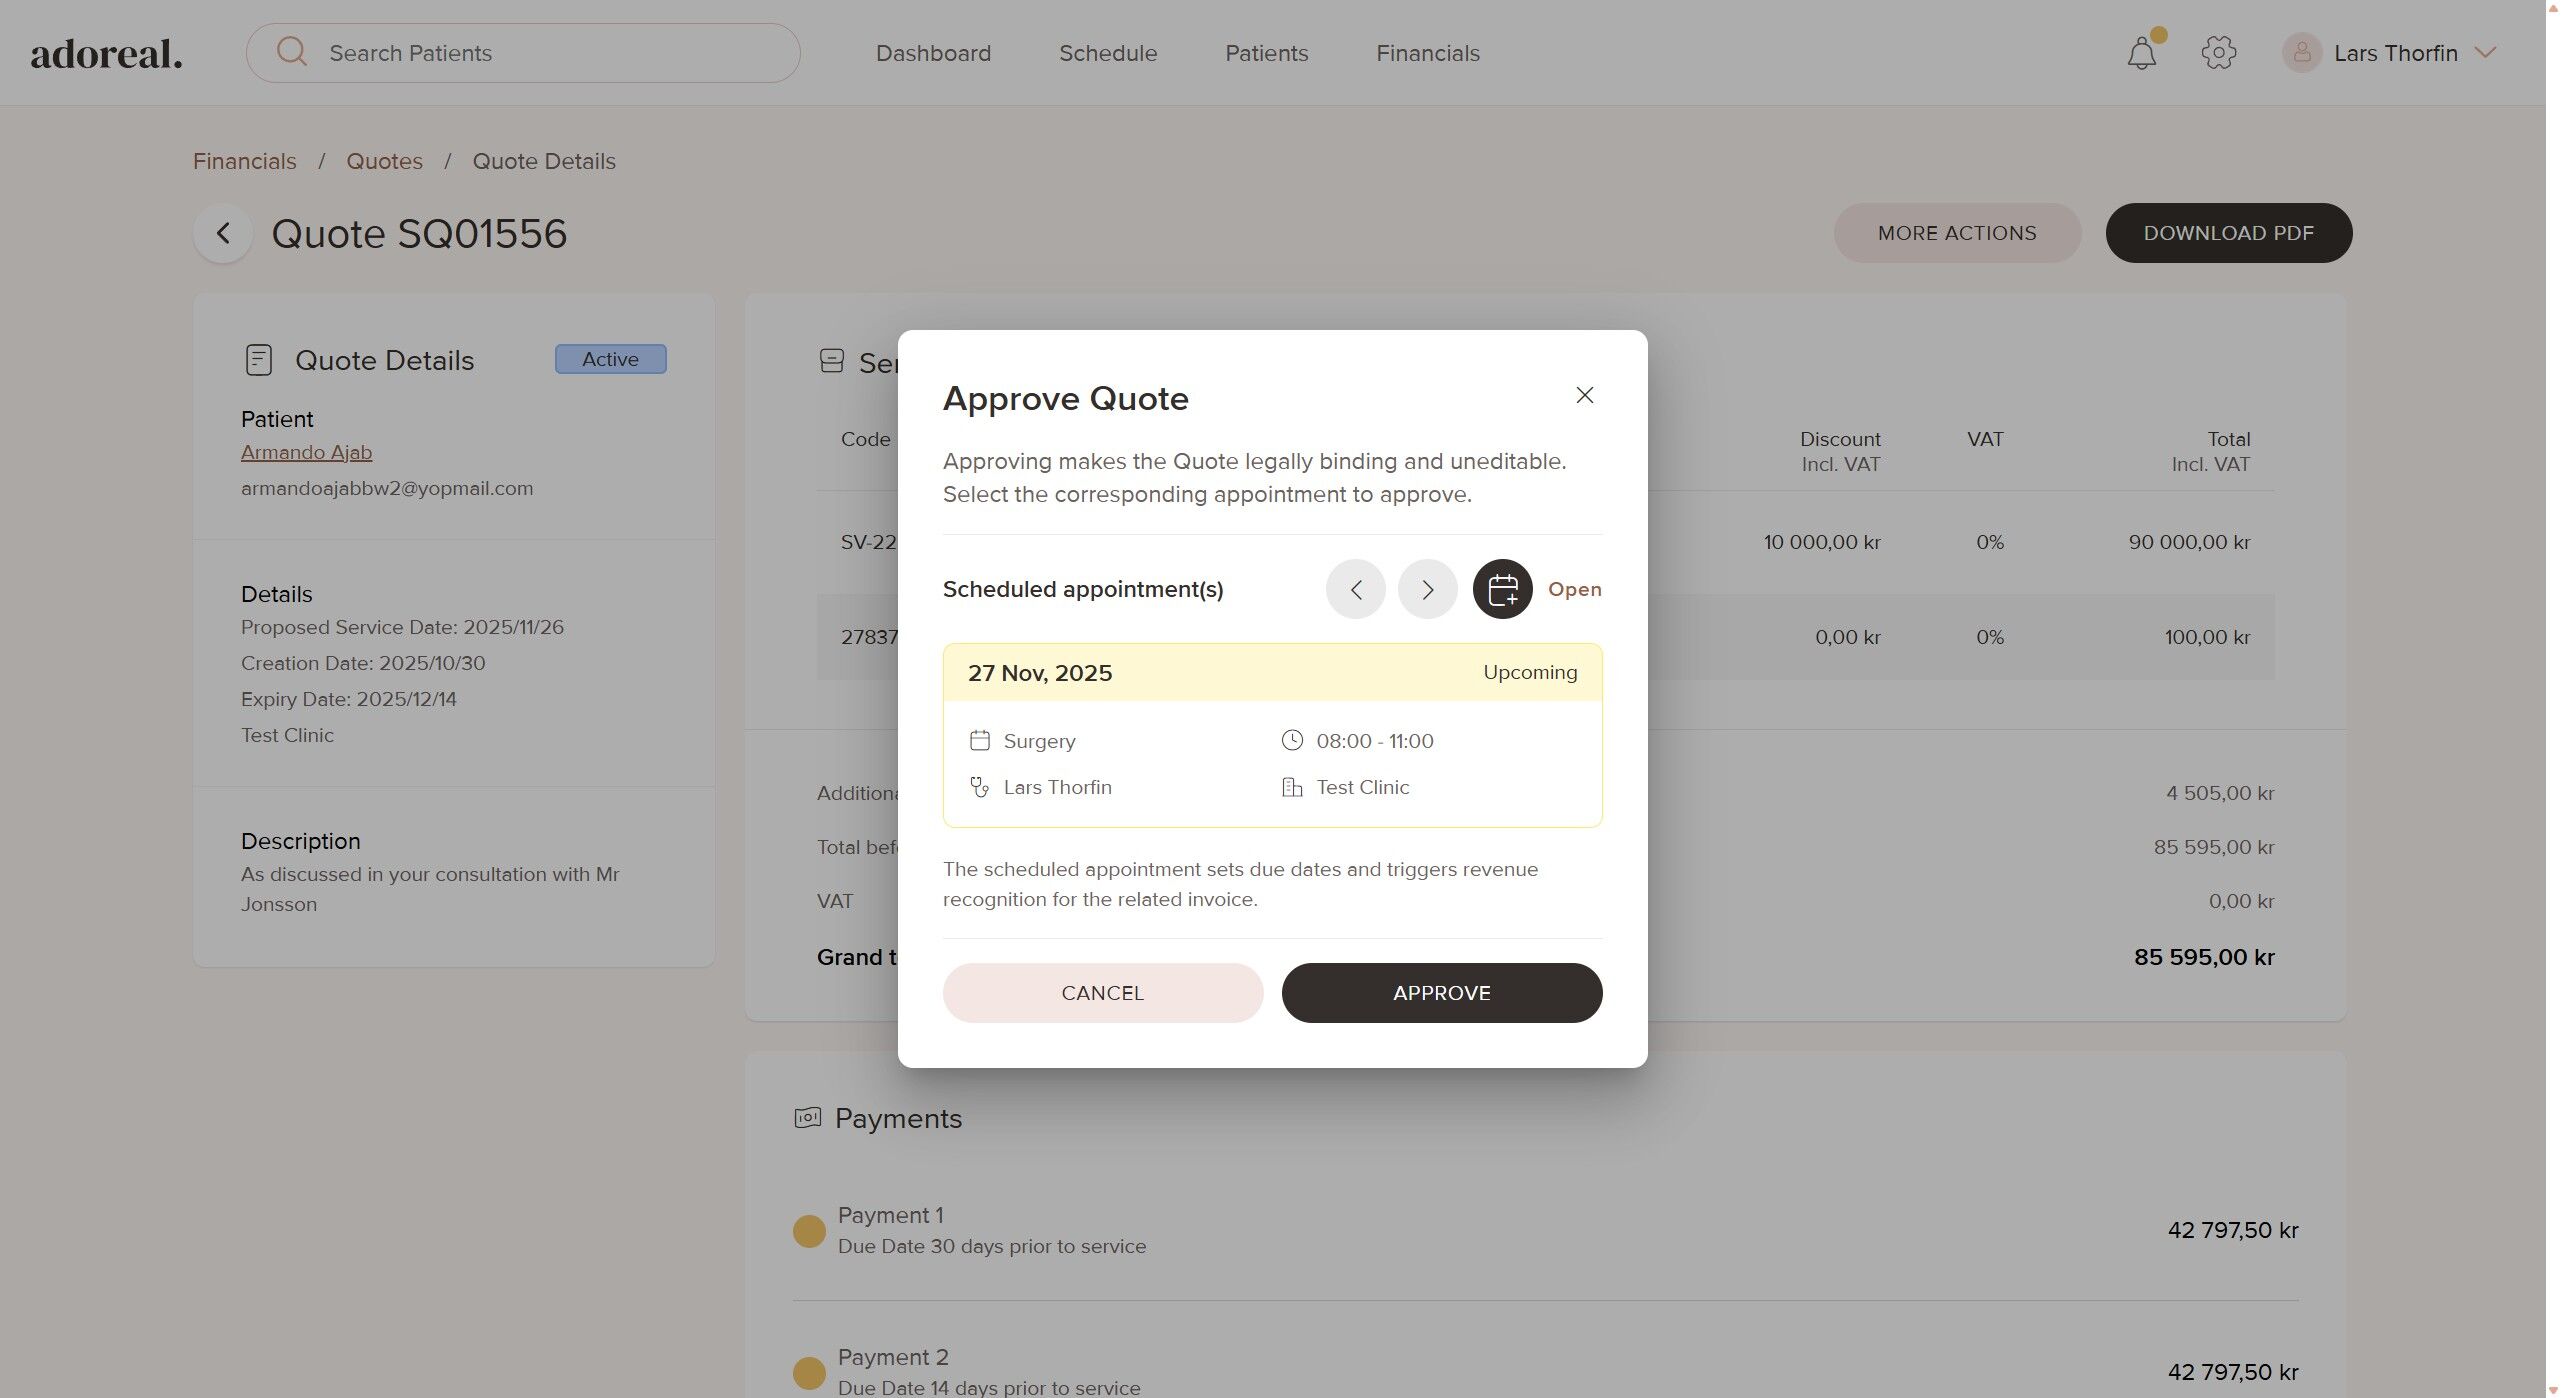Go to the Schedule tab
Image resolution: width=2561 pixels, height=1398 pixels.
click(1108, 53)
